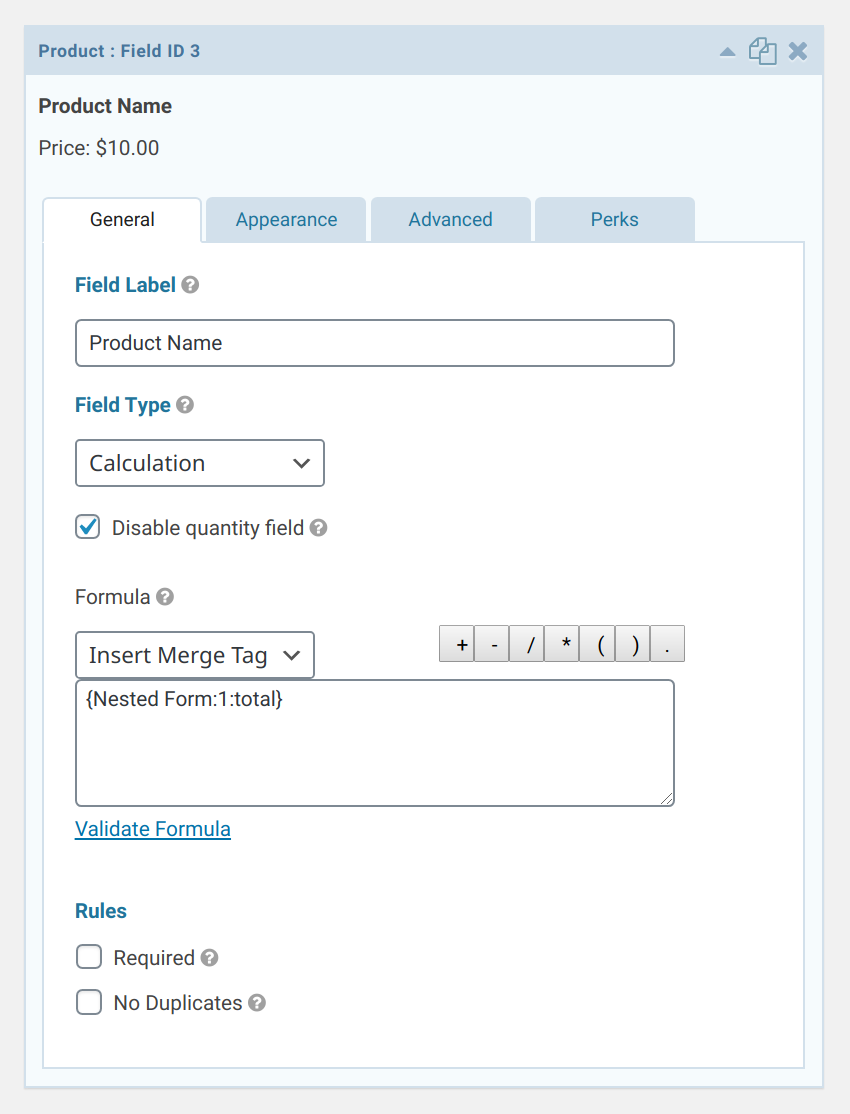Switch to the Appearance tab
This screenshot has height=1114, width=850.
point(285,219)
